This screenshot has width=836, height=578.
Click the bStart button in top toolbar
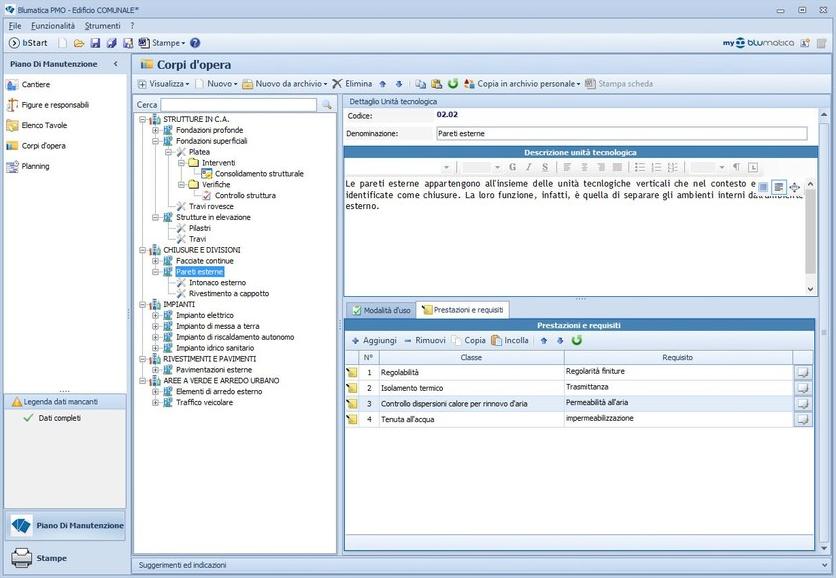28,43
